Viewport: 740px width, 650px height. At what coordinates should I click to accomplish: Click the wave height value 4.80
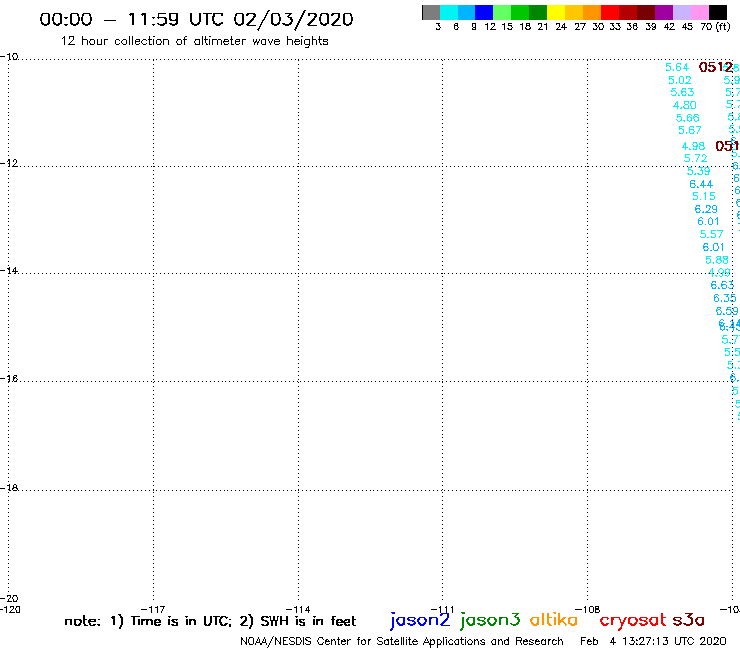click(685, 105)
